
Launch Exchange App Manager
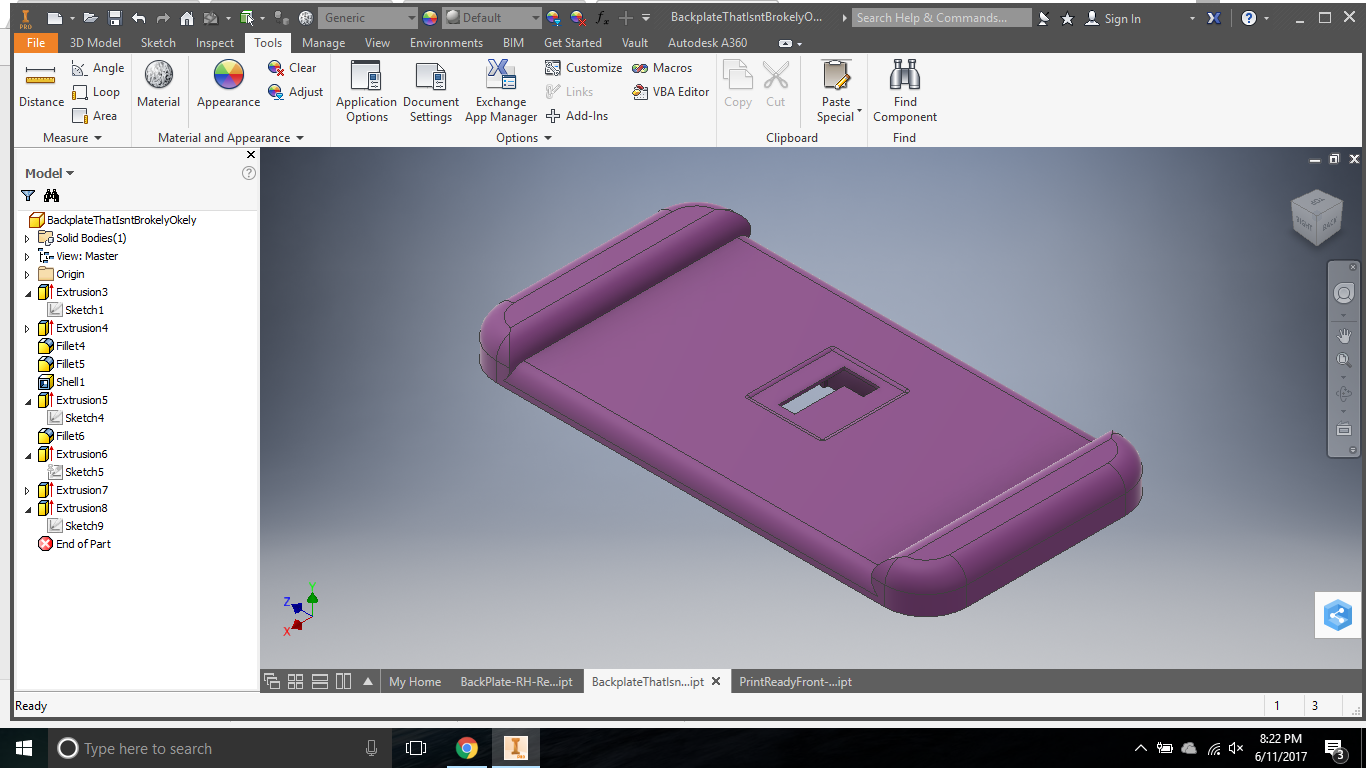point(501,92)
